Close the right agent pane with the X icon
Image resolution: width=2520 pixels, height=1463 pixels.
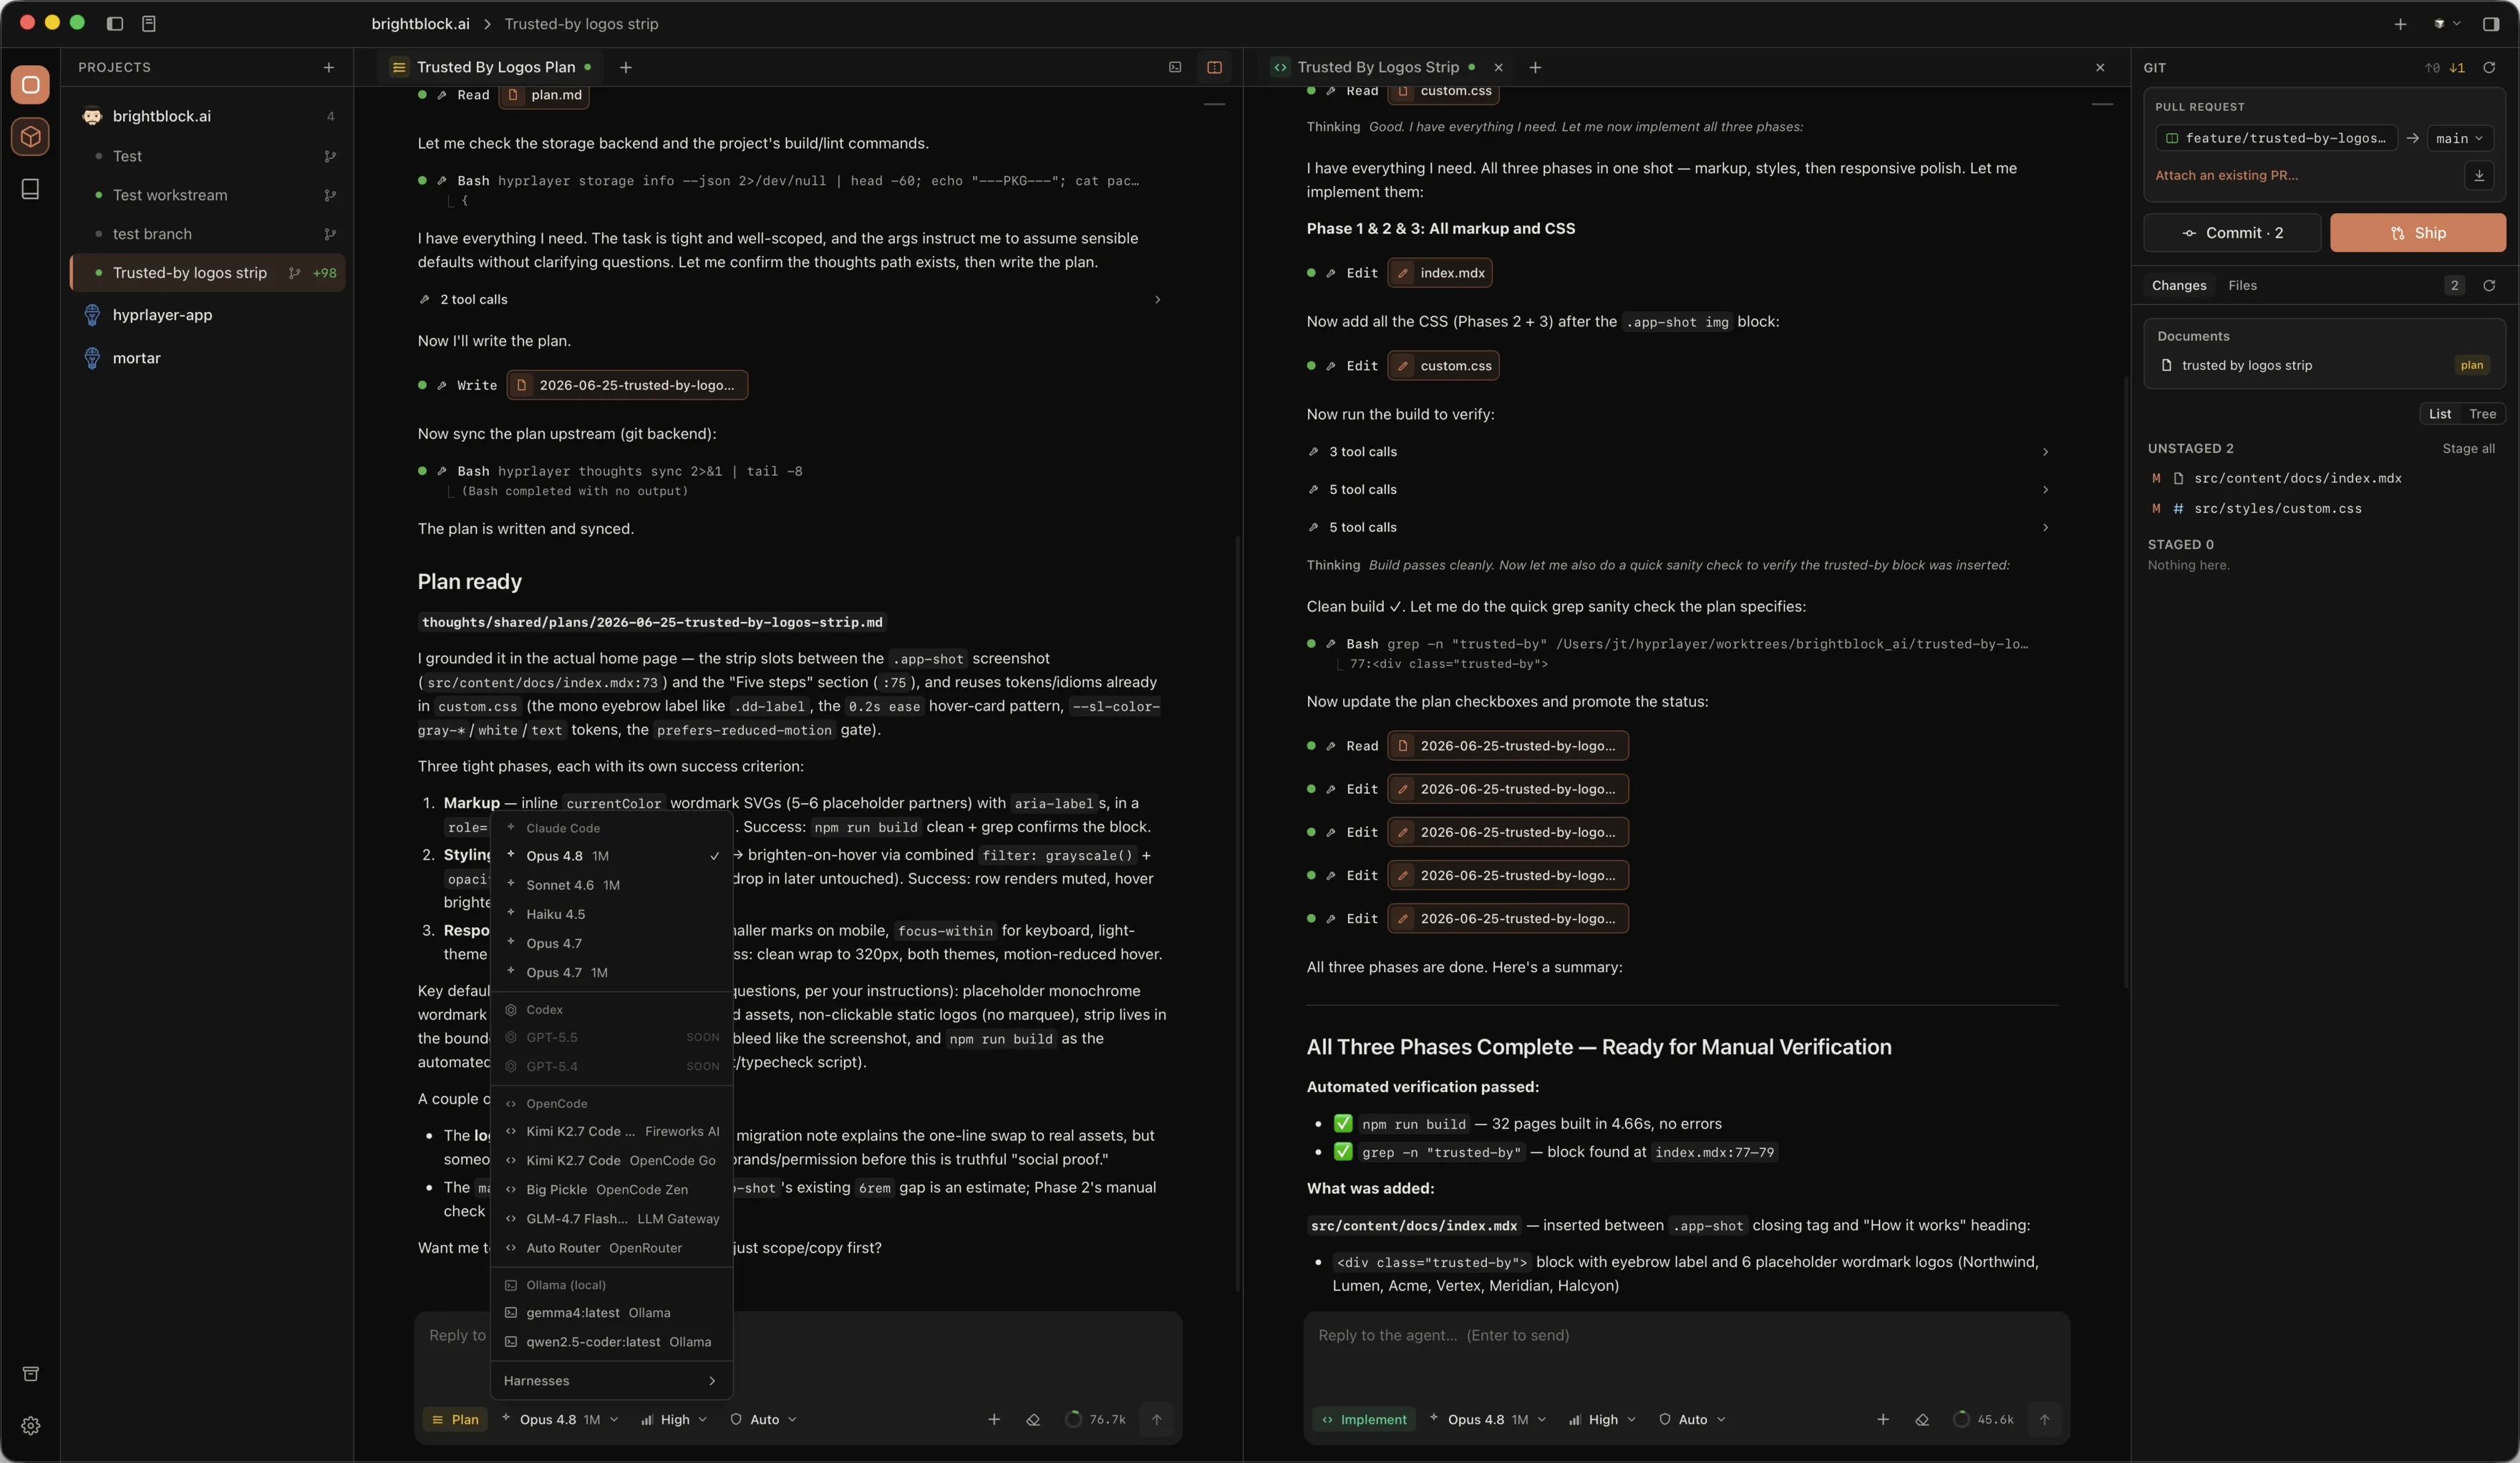tap(2100, 67)
